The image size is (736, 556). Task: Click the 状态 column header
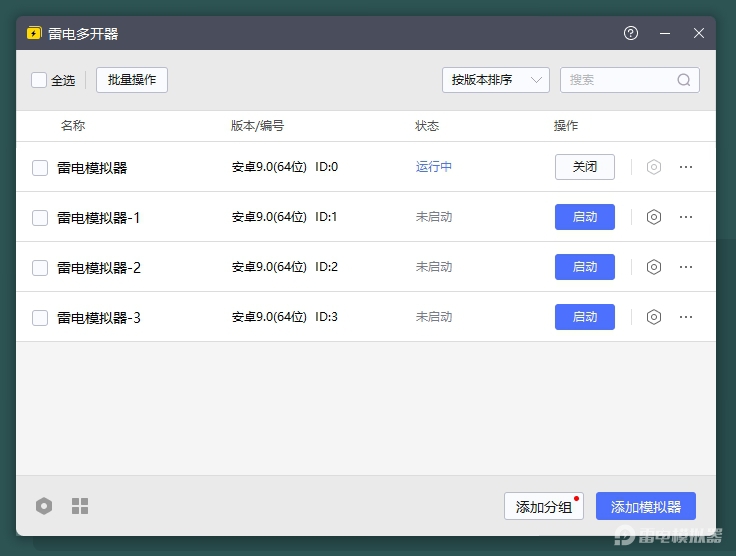point(427,126)
